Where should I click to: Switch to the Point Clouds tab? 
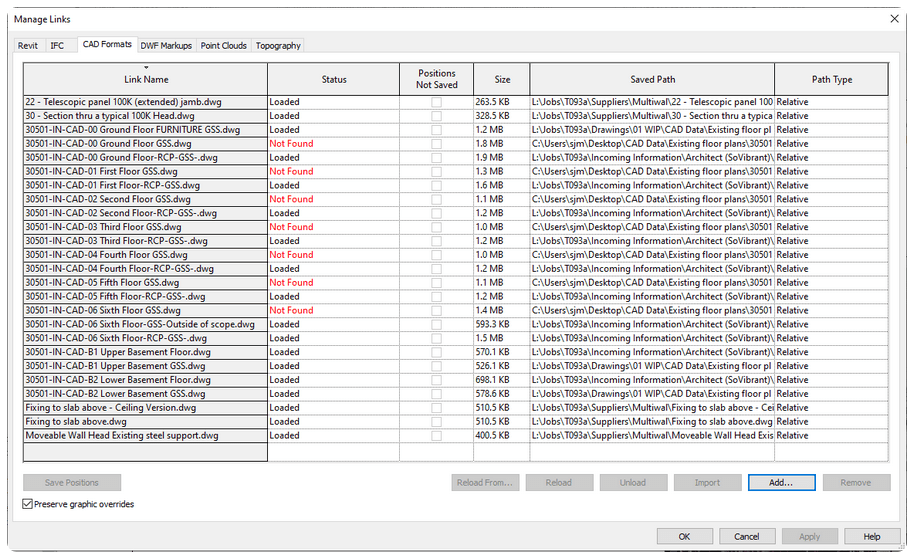(223, 45)
